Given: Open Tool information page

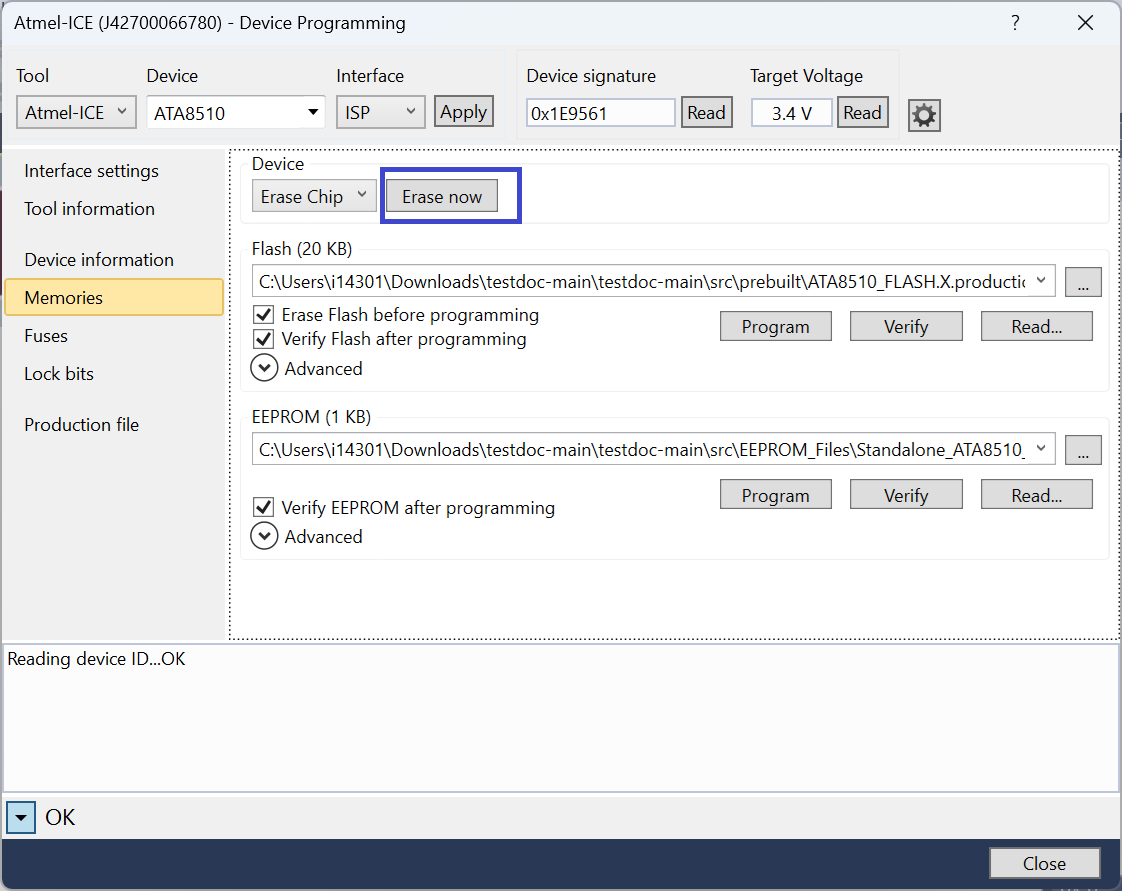Looking at the screenshot, I should point(90,209).
